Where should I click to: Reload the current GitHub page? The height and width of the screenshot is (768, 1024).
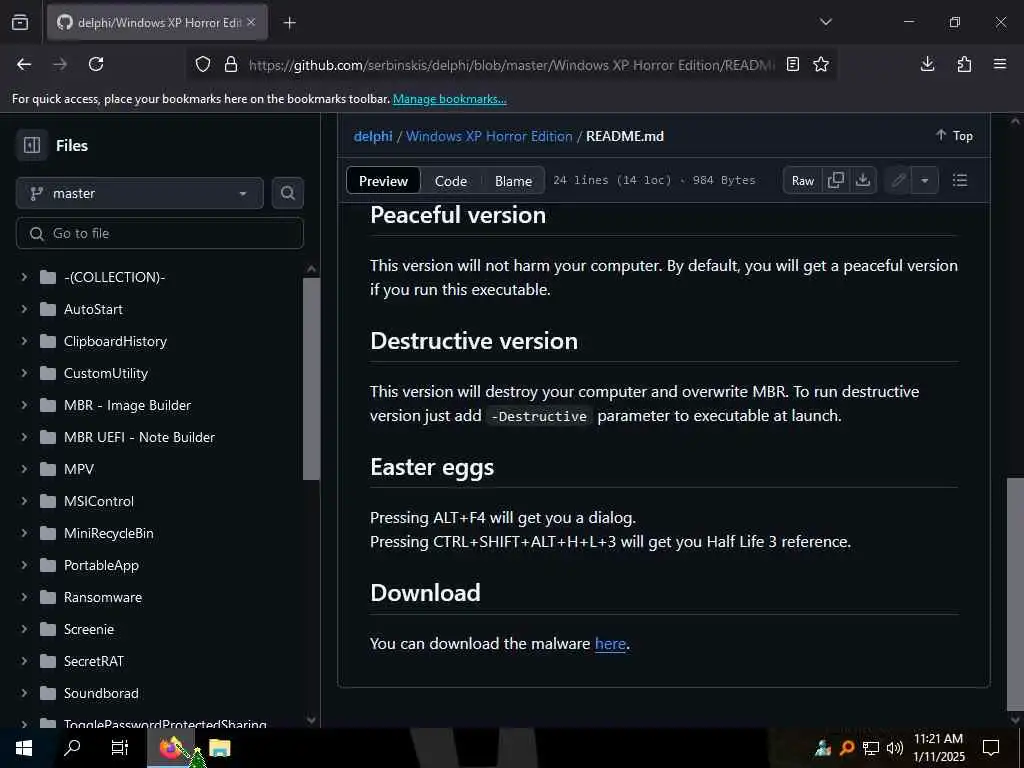pyautogui.click(x=96, y=64)
